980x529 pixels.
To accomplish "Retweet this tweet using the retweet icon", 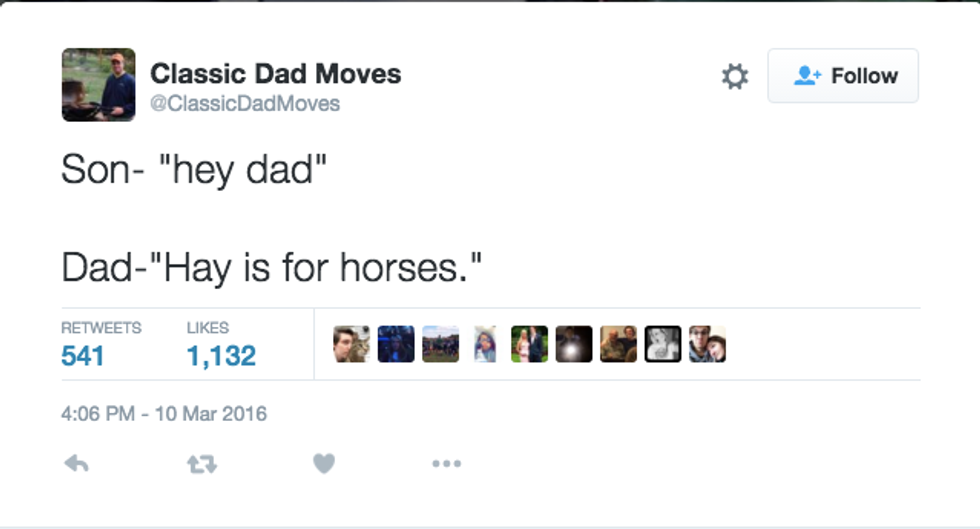I will (x=201, y=463).
